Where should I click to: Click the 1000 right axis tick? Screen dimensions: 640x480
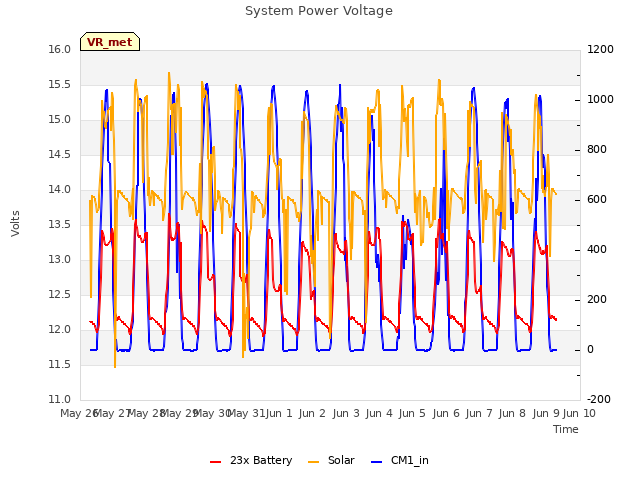pyautogui.click(x=600, y=100)
